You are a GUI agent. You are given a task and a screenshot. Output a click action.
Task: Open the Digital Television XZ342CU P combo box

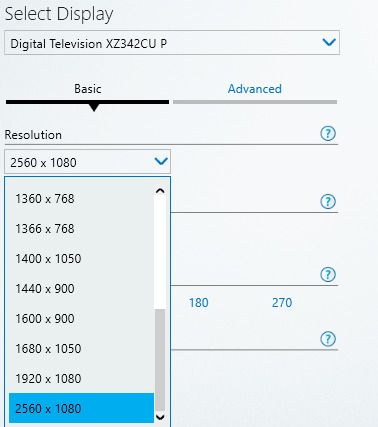pyautogui.click(x=172, y=43)
